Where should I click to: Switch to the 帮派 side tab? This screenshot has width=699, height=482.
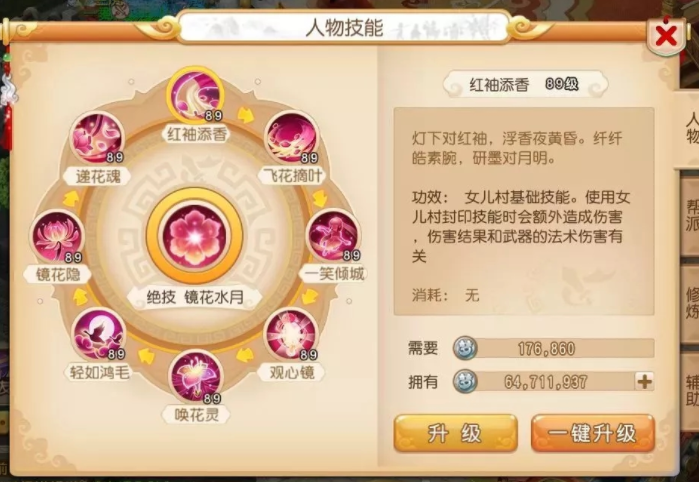(x=690, y=214)
